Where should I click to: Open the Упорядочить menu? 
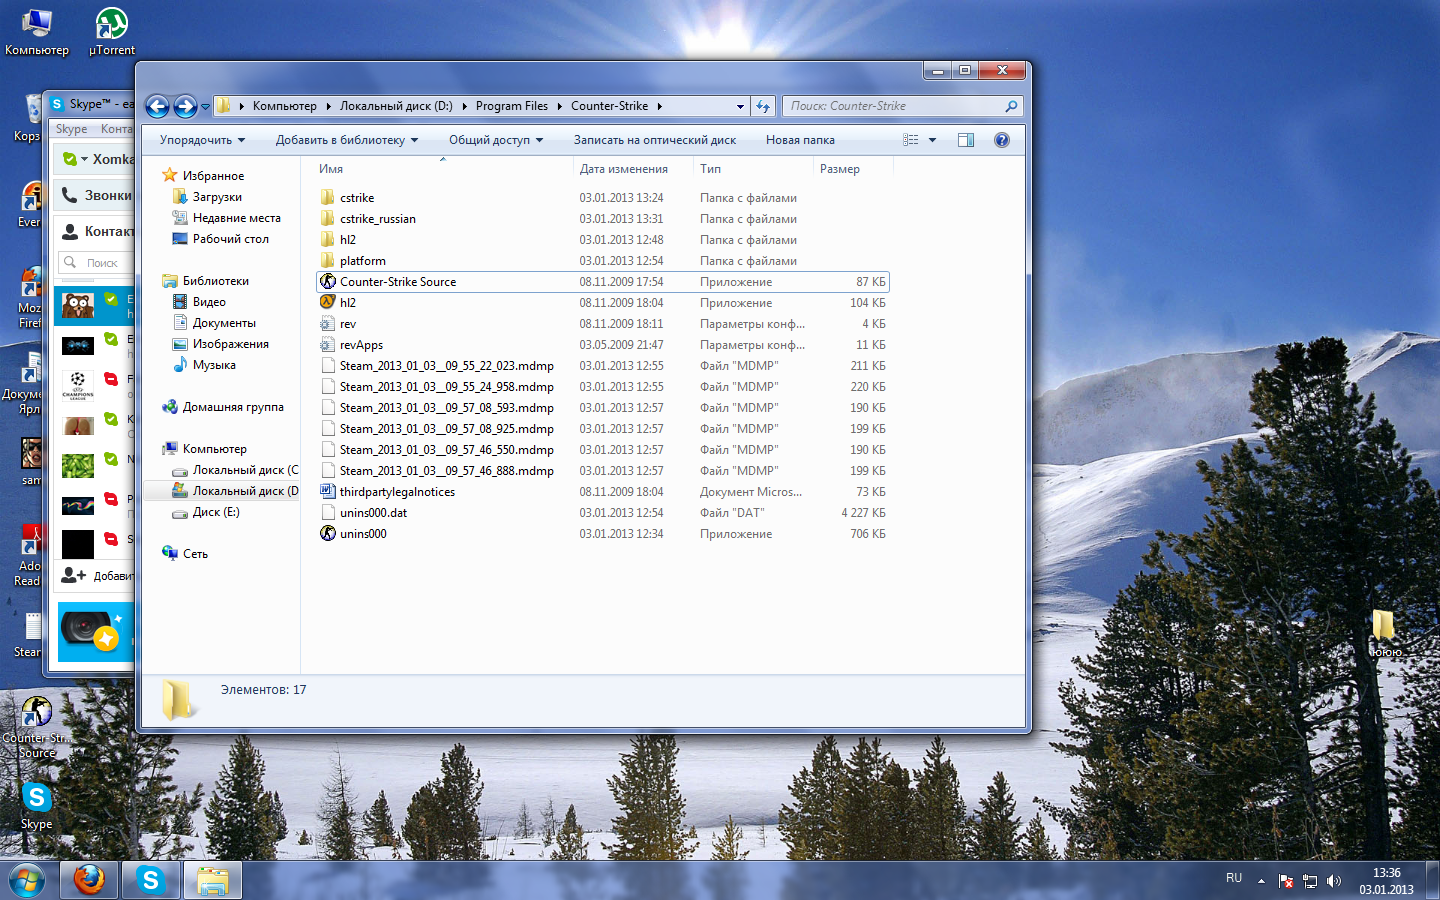pyautogui.click(x=202, y=140)
